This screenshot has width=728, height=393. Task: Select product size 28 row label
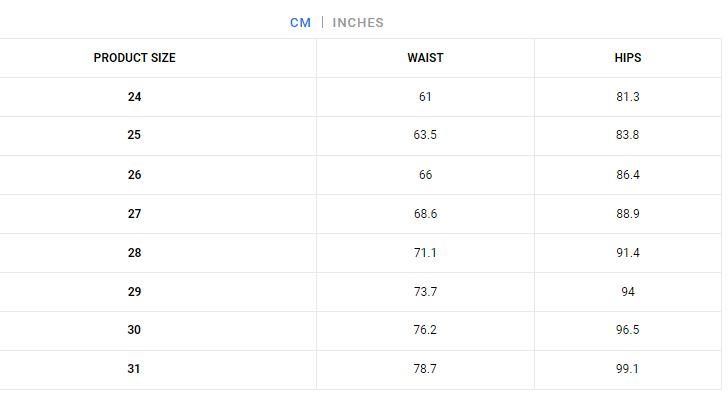[135, 253]
